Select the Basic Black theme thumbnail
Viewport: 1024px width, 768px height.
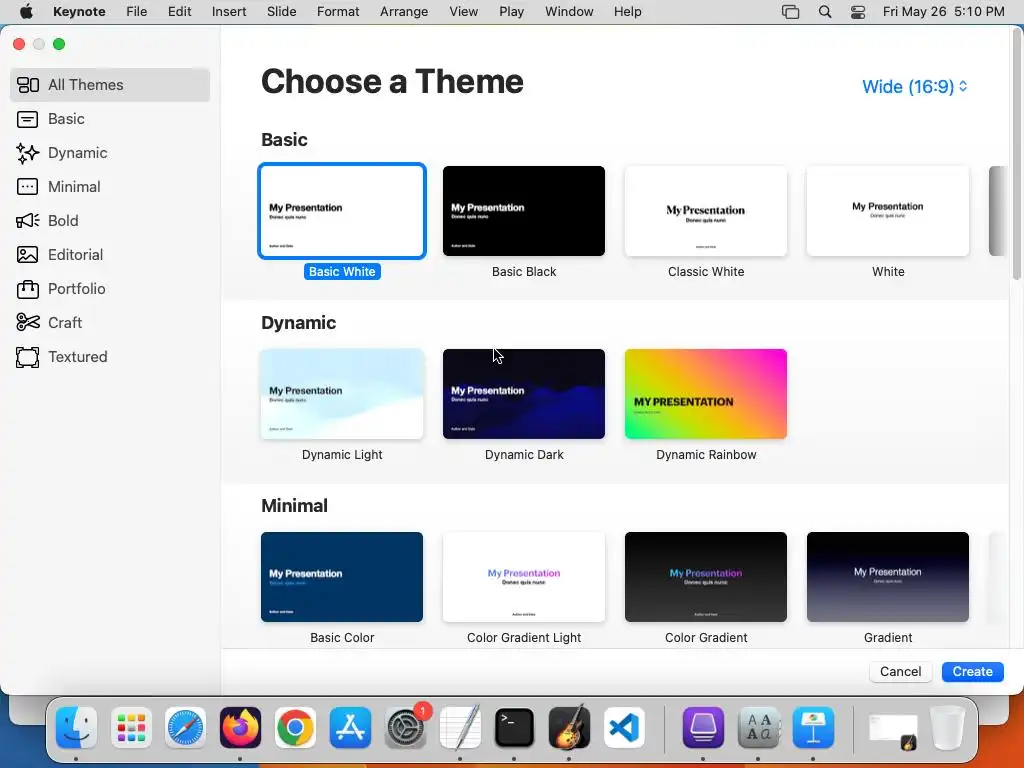(x=524, y=211)
